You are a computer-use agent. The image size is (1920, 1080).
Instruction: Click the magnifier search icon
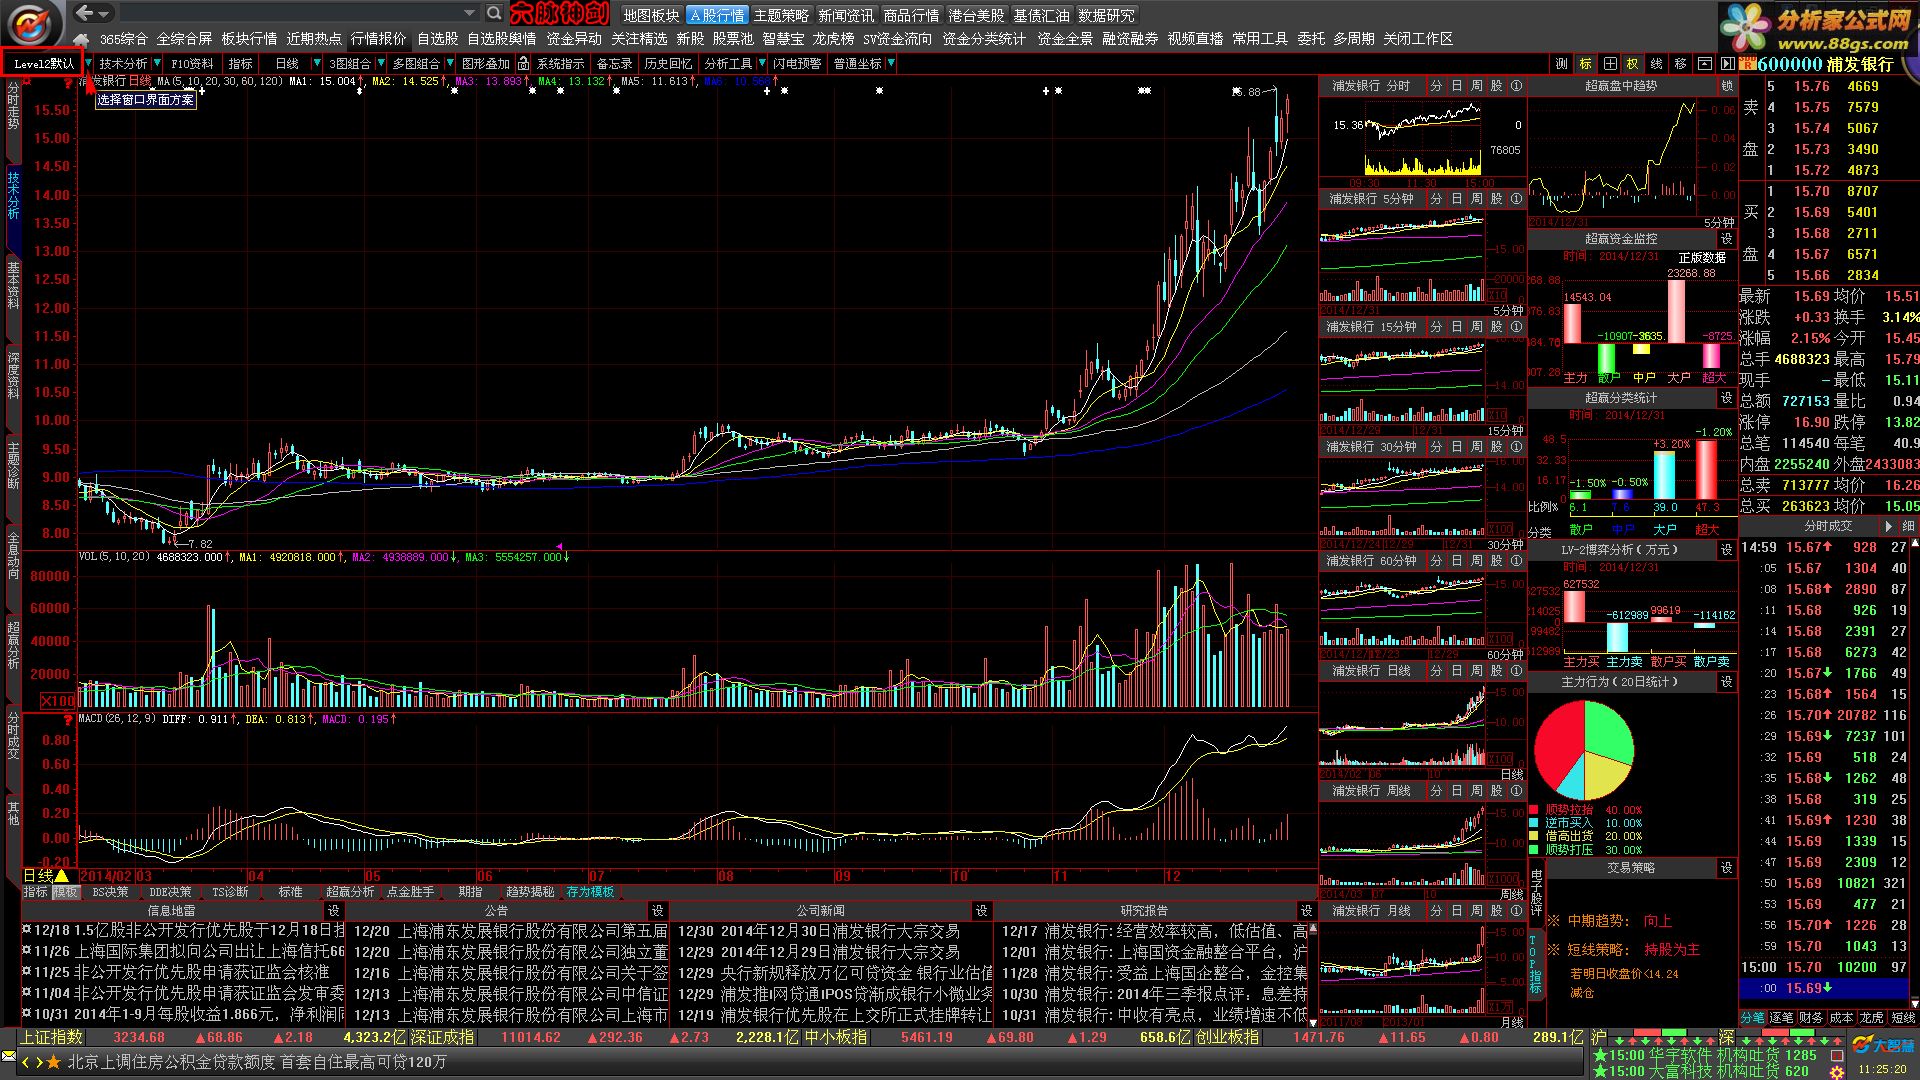pos(494,13)
